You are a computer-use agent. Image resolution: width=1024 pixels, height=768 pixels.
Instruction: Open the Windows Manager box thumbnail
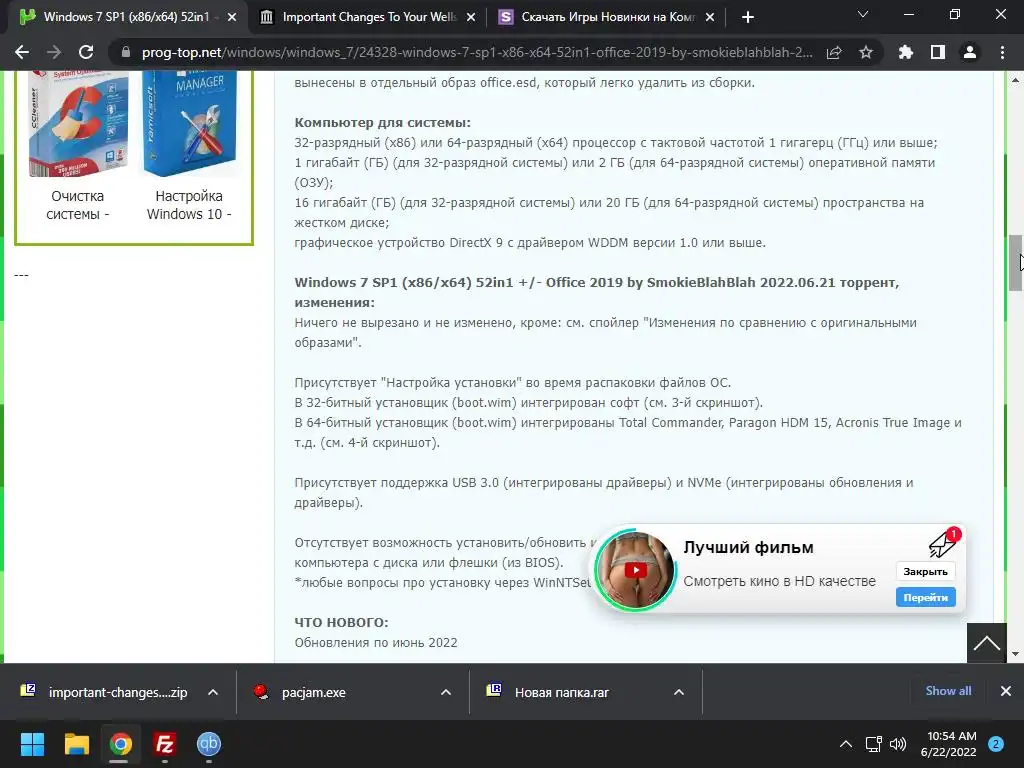coord(189,123)
